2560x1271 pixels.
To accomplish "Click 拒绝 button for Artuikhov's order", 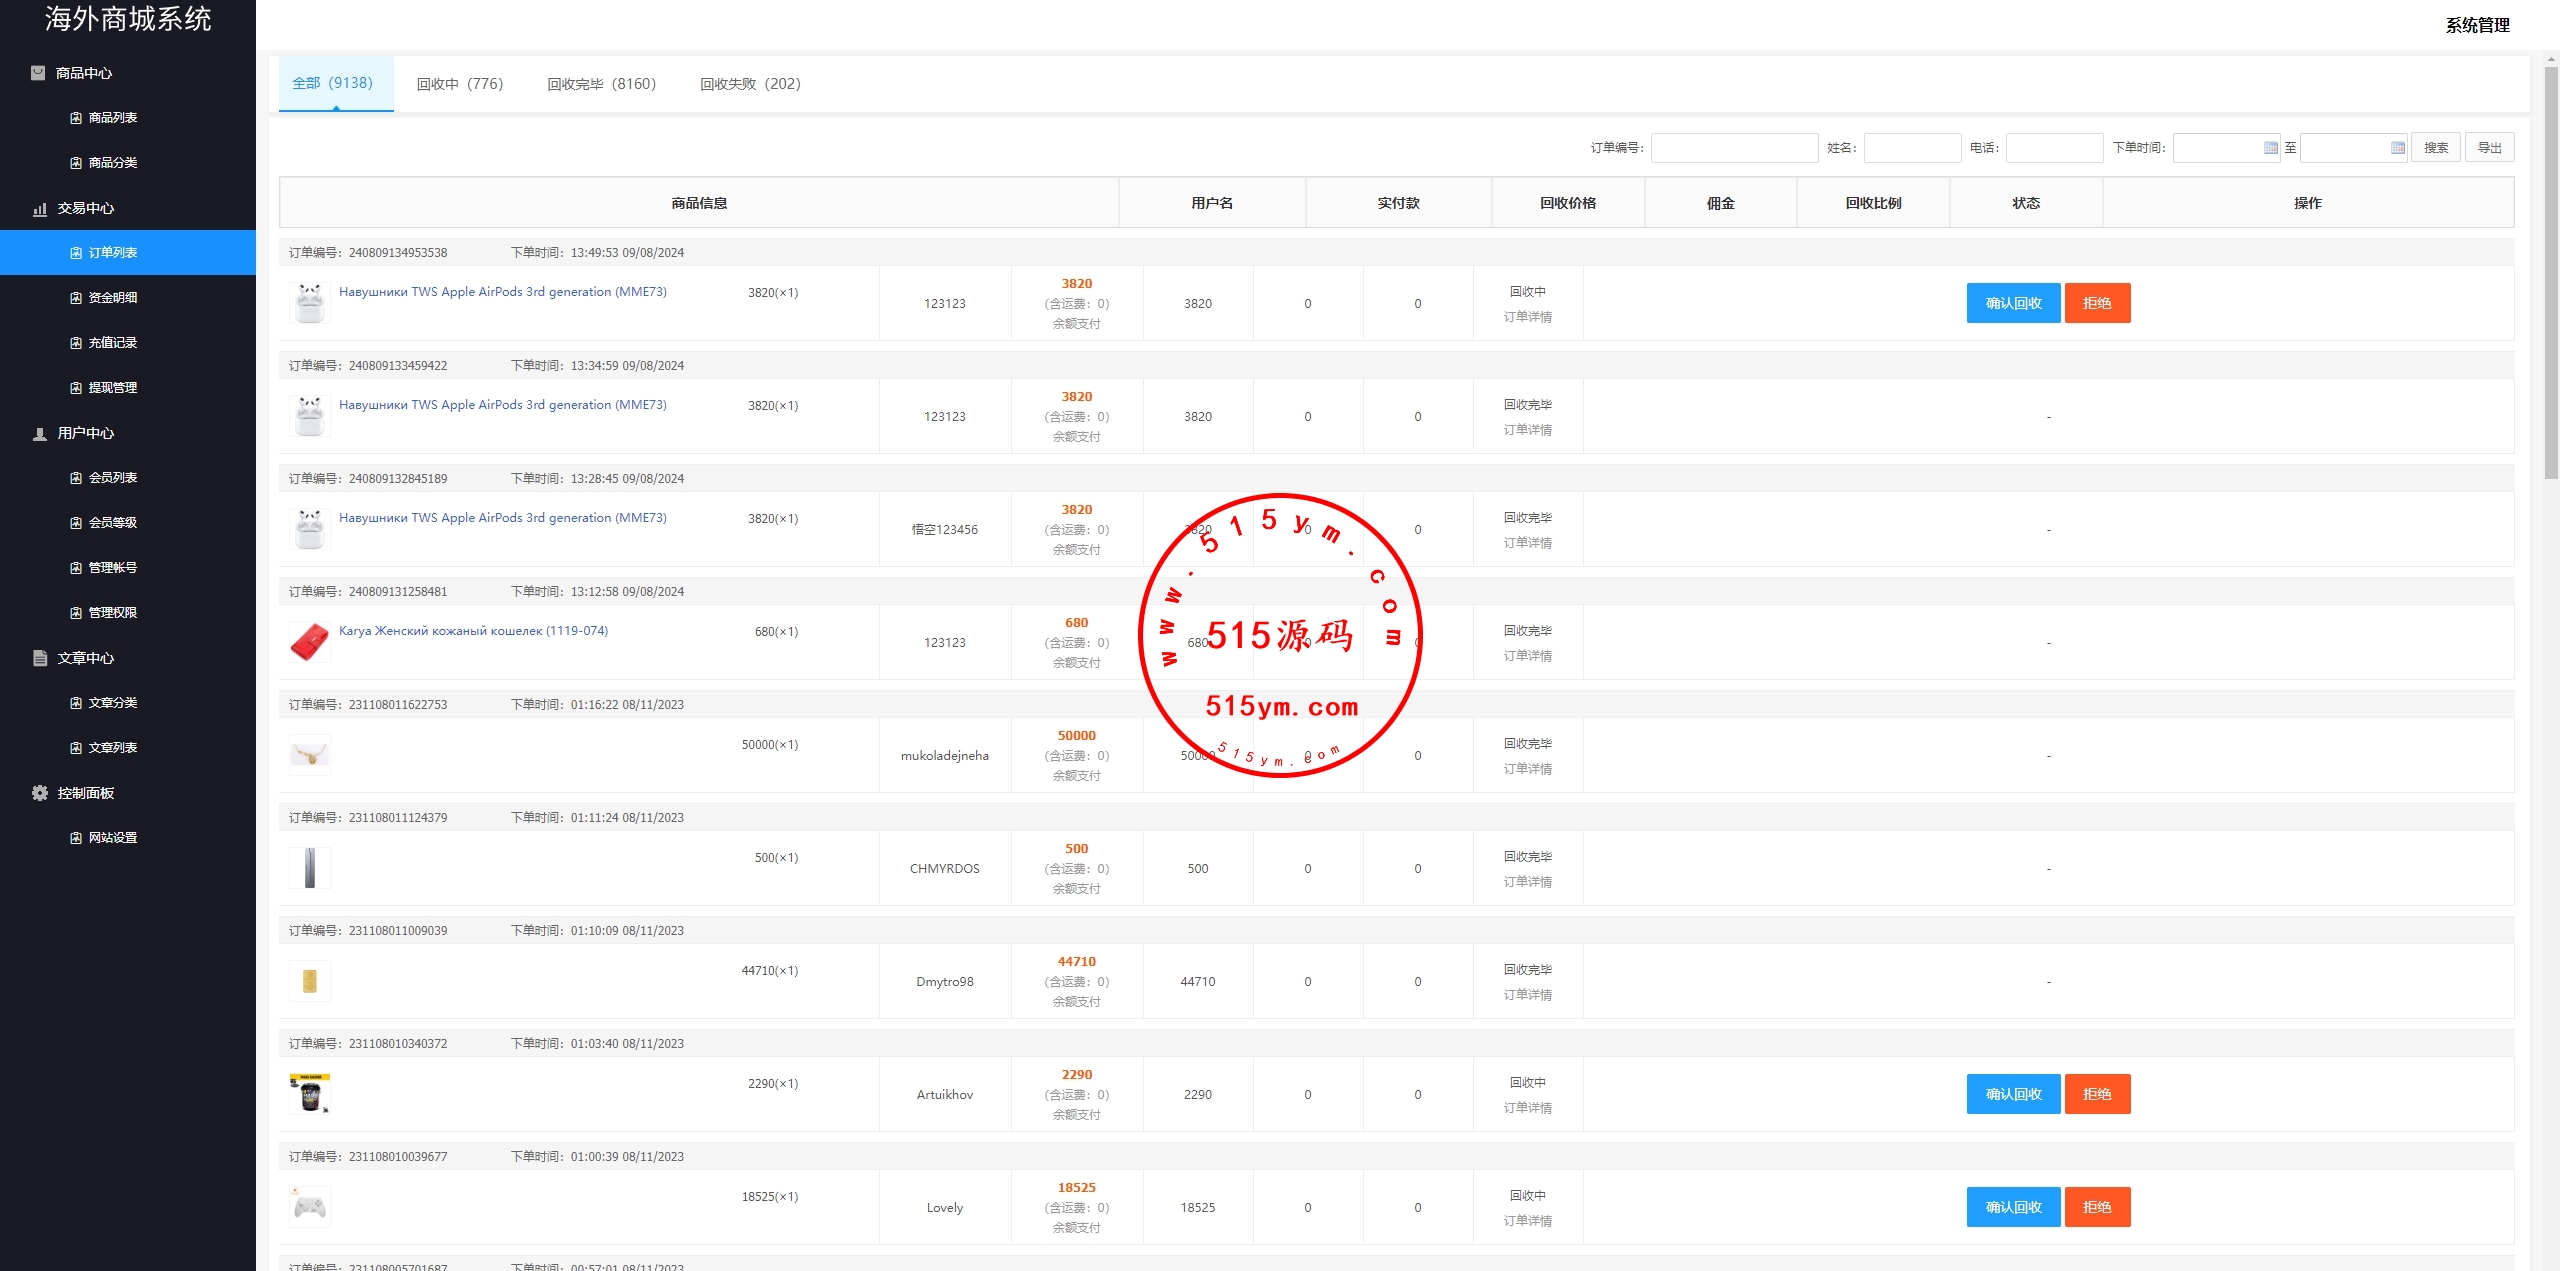I will (x=2096, y=1094).
